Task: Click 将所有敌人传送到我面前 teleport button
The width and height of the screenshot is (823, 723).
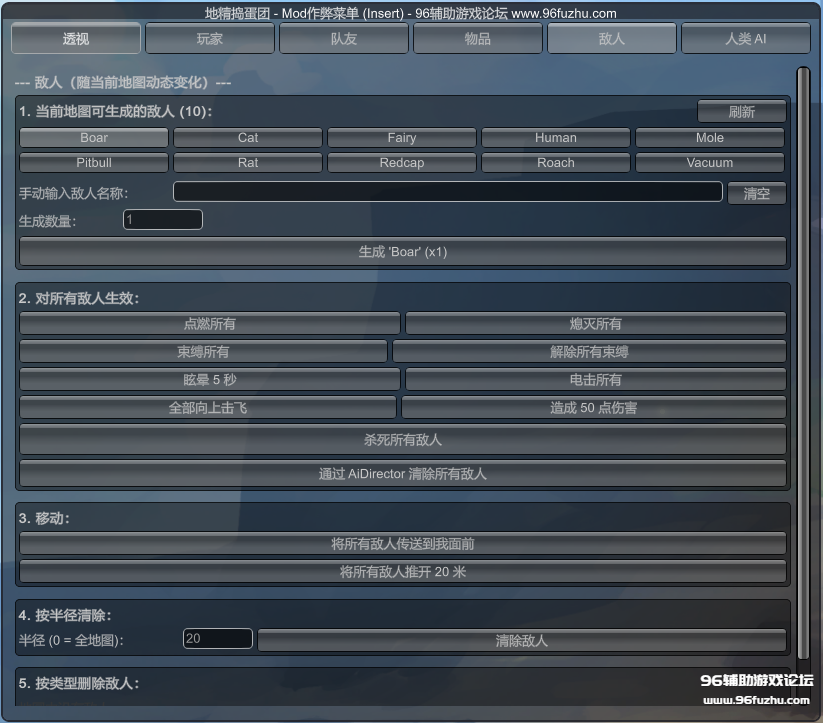Action: tap(403, 543)
